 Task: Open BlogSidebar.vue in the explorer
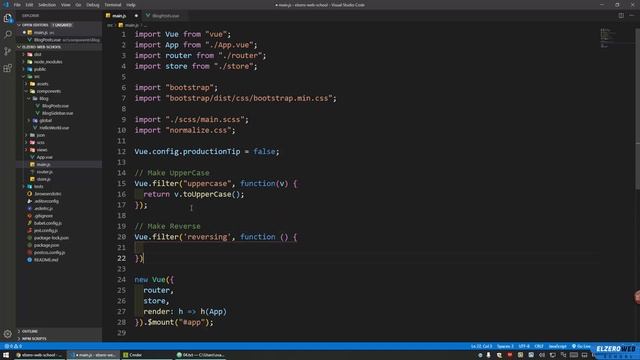[58, 113]
